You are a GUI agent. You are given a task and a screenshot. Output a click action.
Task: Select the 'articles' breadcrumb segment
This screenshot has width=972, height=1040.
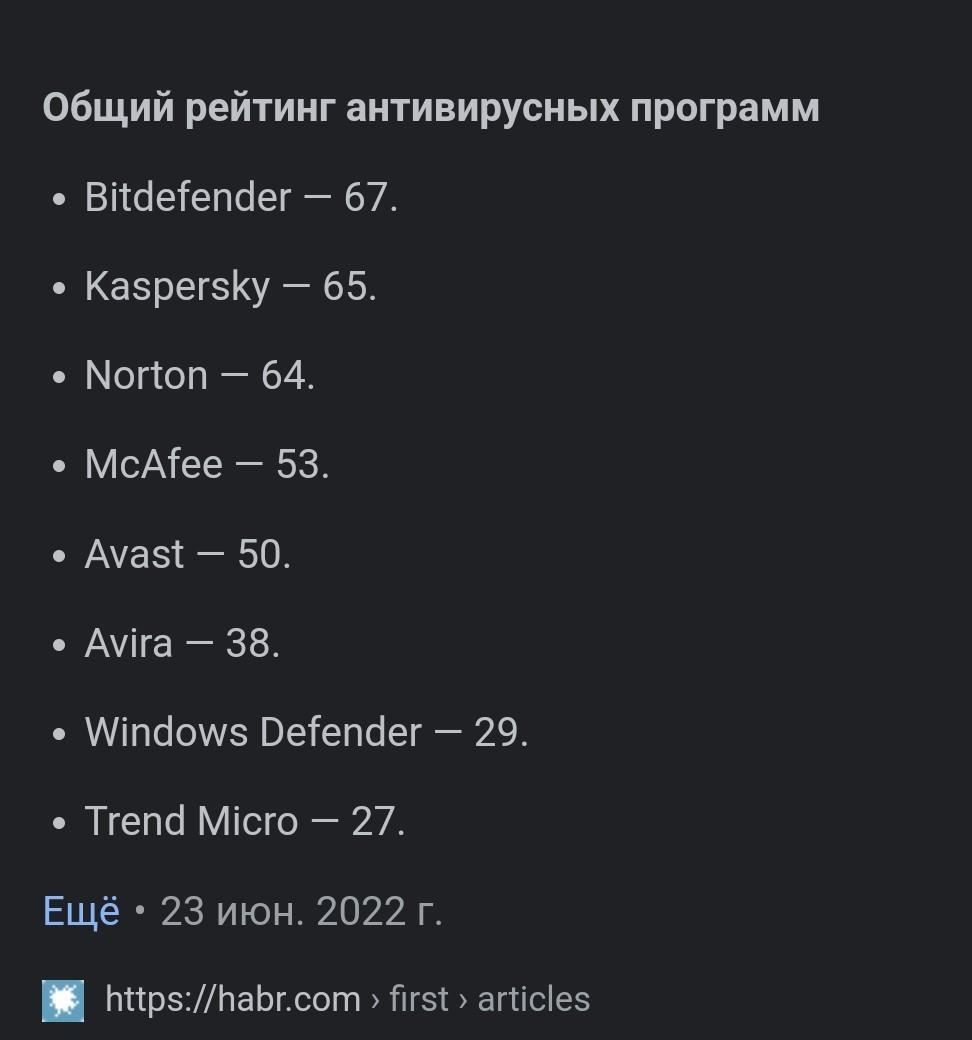coord(533,999)
